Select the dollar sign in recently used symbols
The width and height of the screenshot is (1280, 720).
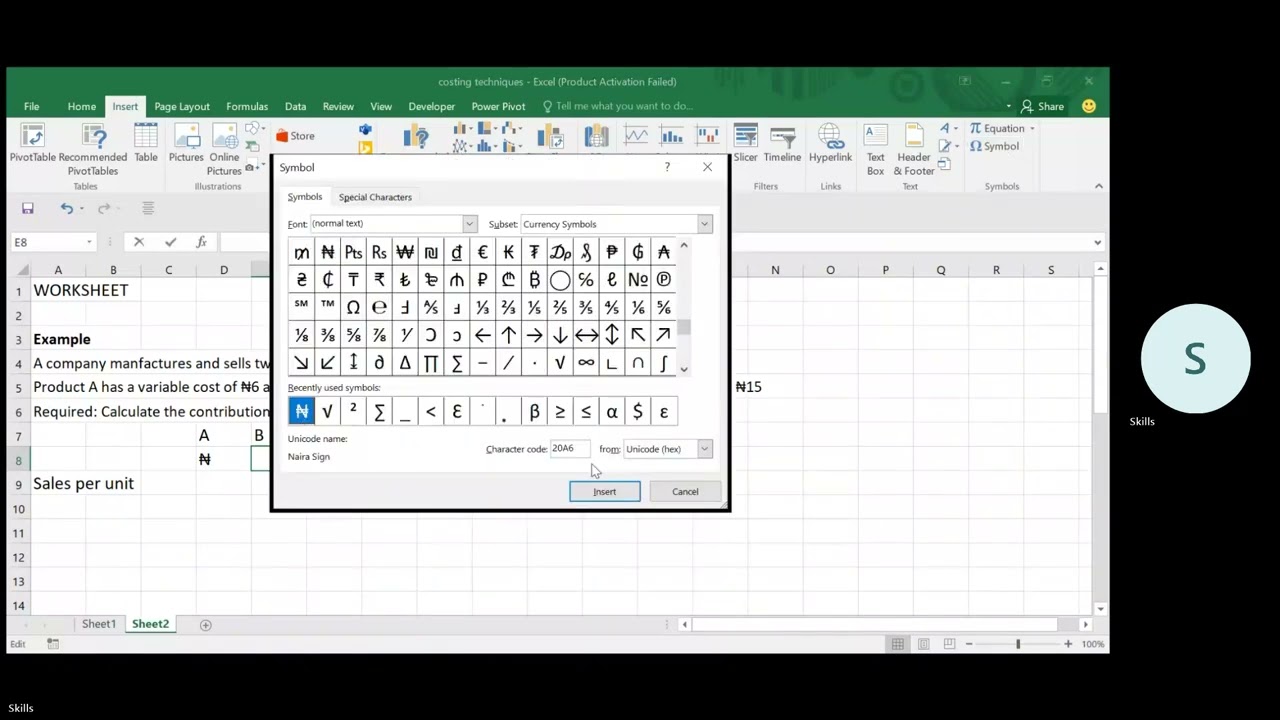click(638, 412)
